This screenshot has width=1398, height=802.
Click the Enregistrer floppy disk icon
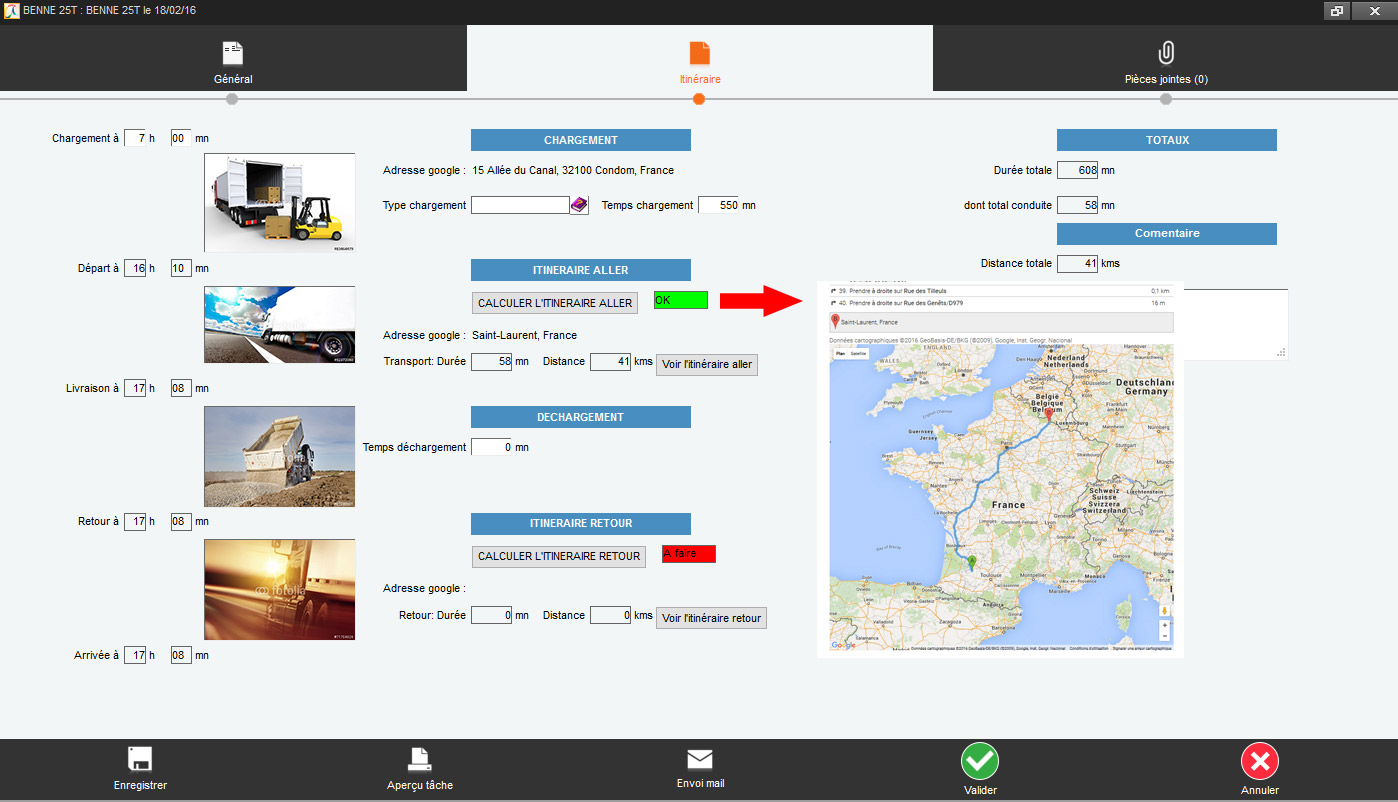[x=140, y=759]
